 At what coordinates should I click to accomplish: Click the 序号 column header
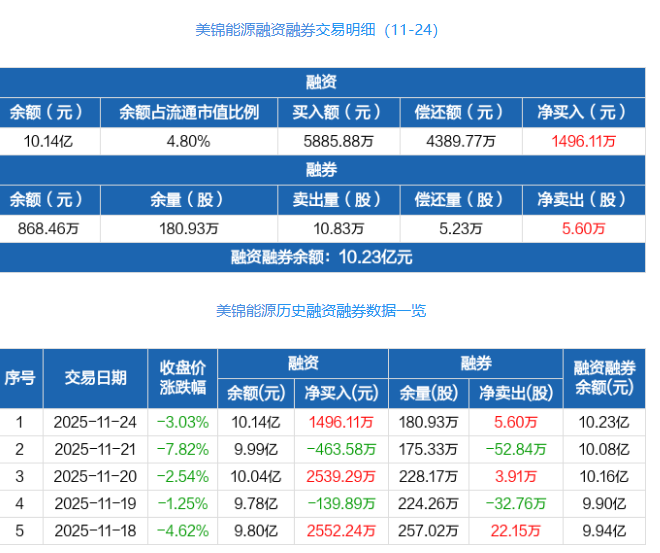pos(20,378)
